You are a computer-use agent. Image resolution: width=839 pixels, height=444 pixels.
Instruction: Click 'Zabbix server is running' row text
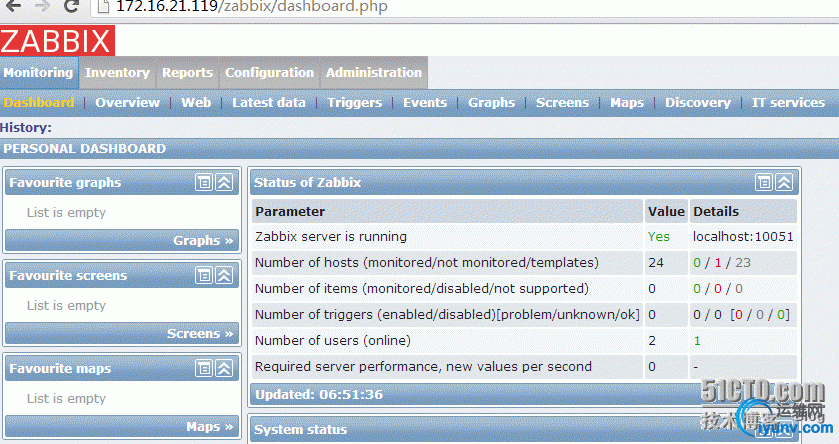click(331, 237)
